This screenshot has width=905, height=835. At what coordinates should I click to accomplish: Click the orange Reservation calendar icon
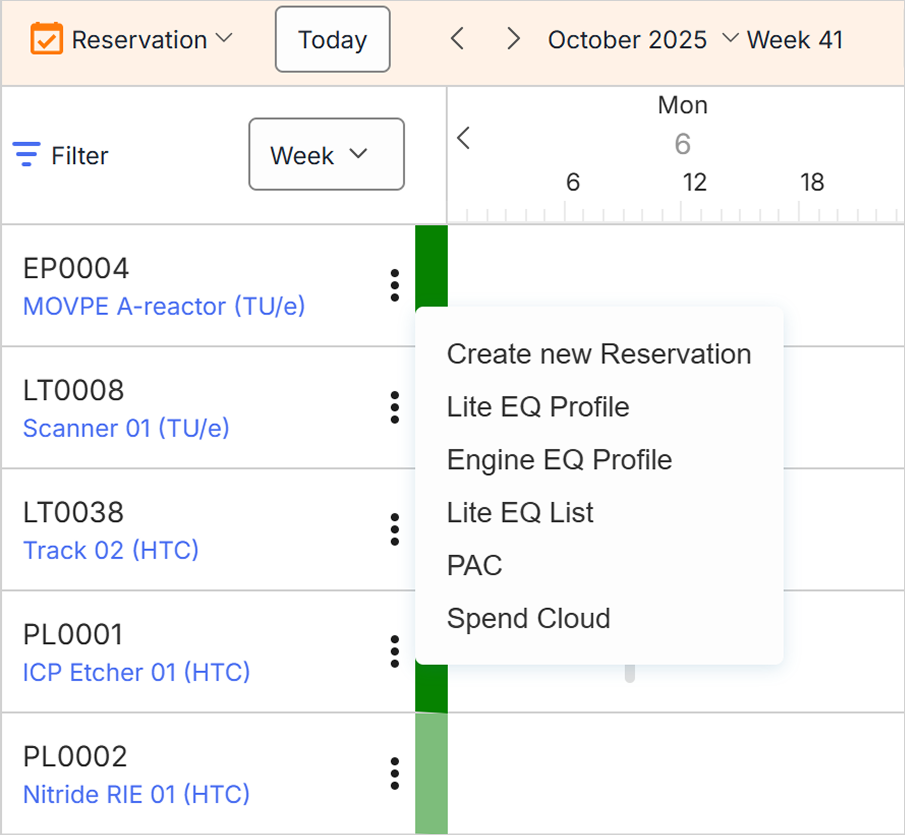pos(47,39)
